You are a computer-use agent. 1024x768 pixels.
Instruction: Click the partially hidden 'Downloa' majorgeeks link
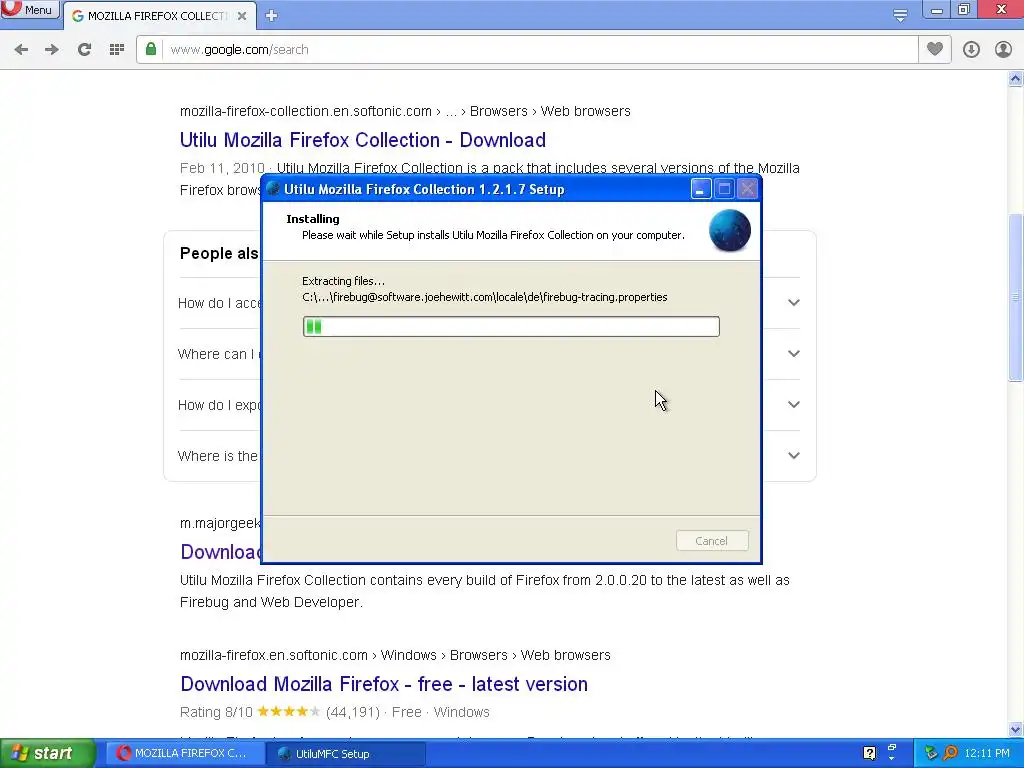tap(220, 552)
